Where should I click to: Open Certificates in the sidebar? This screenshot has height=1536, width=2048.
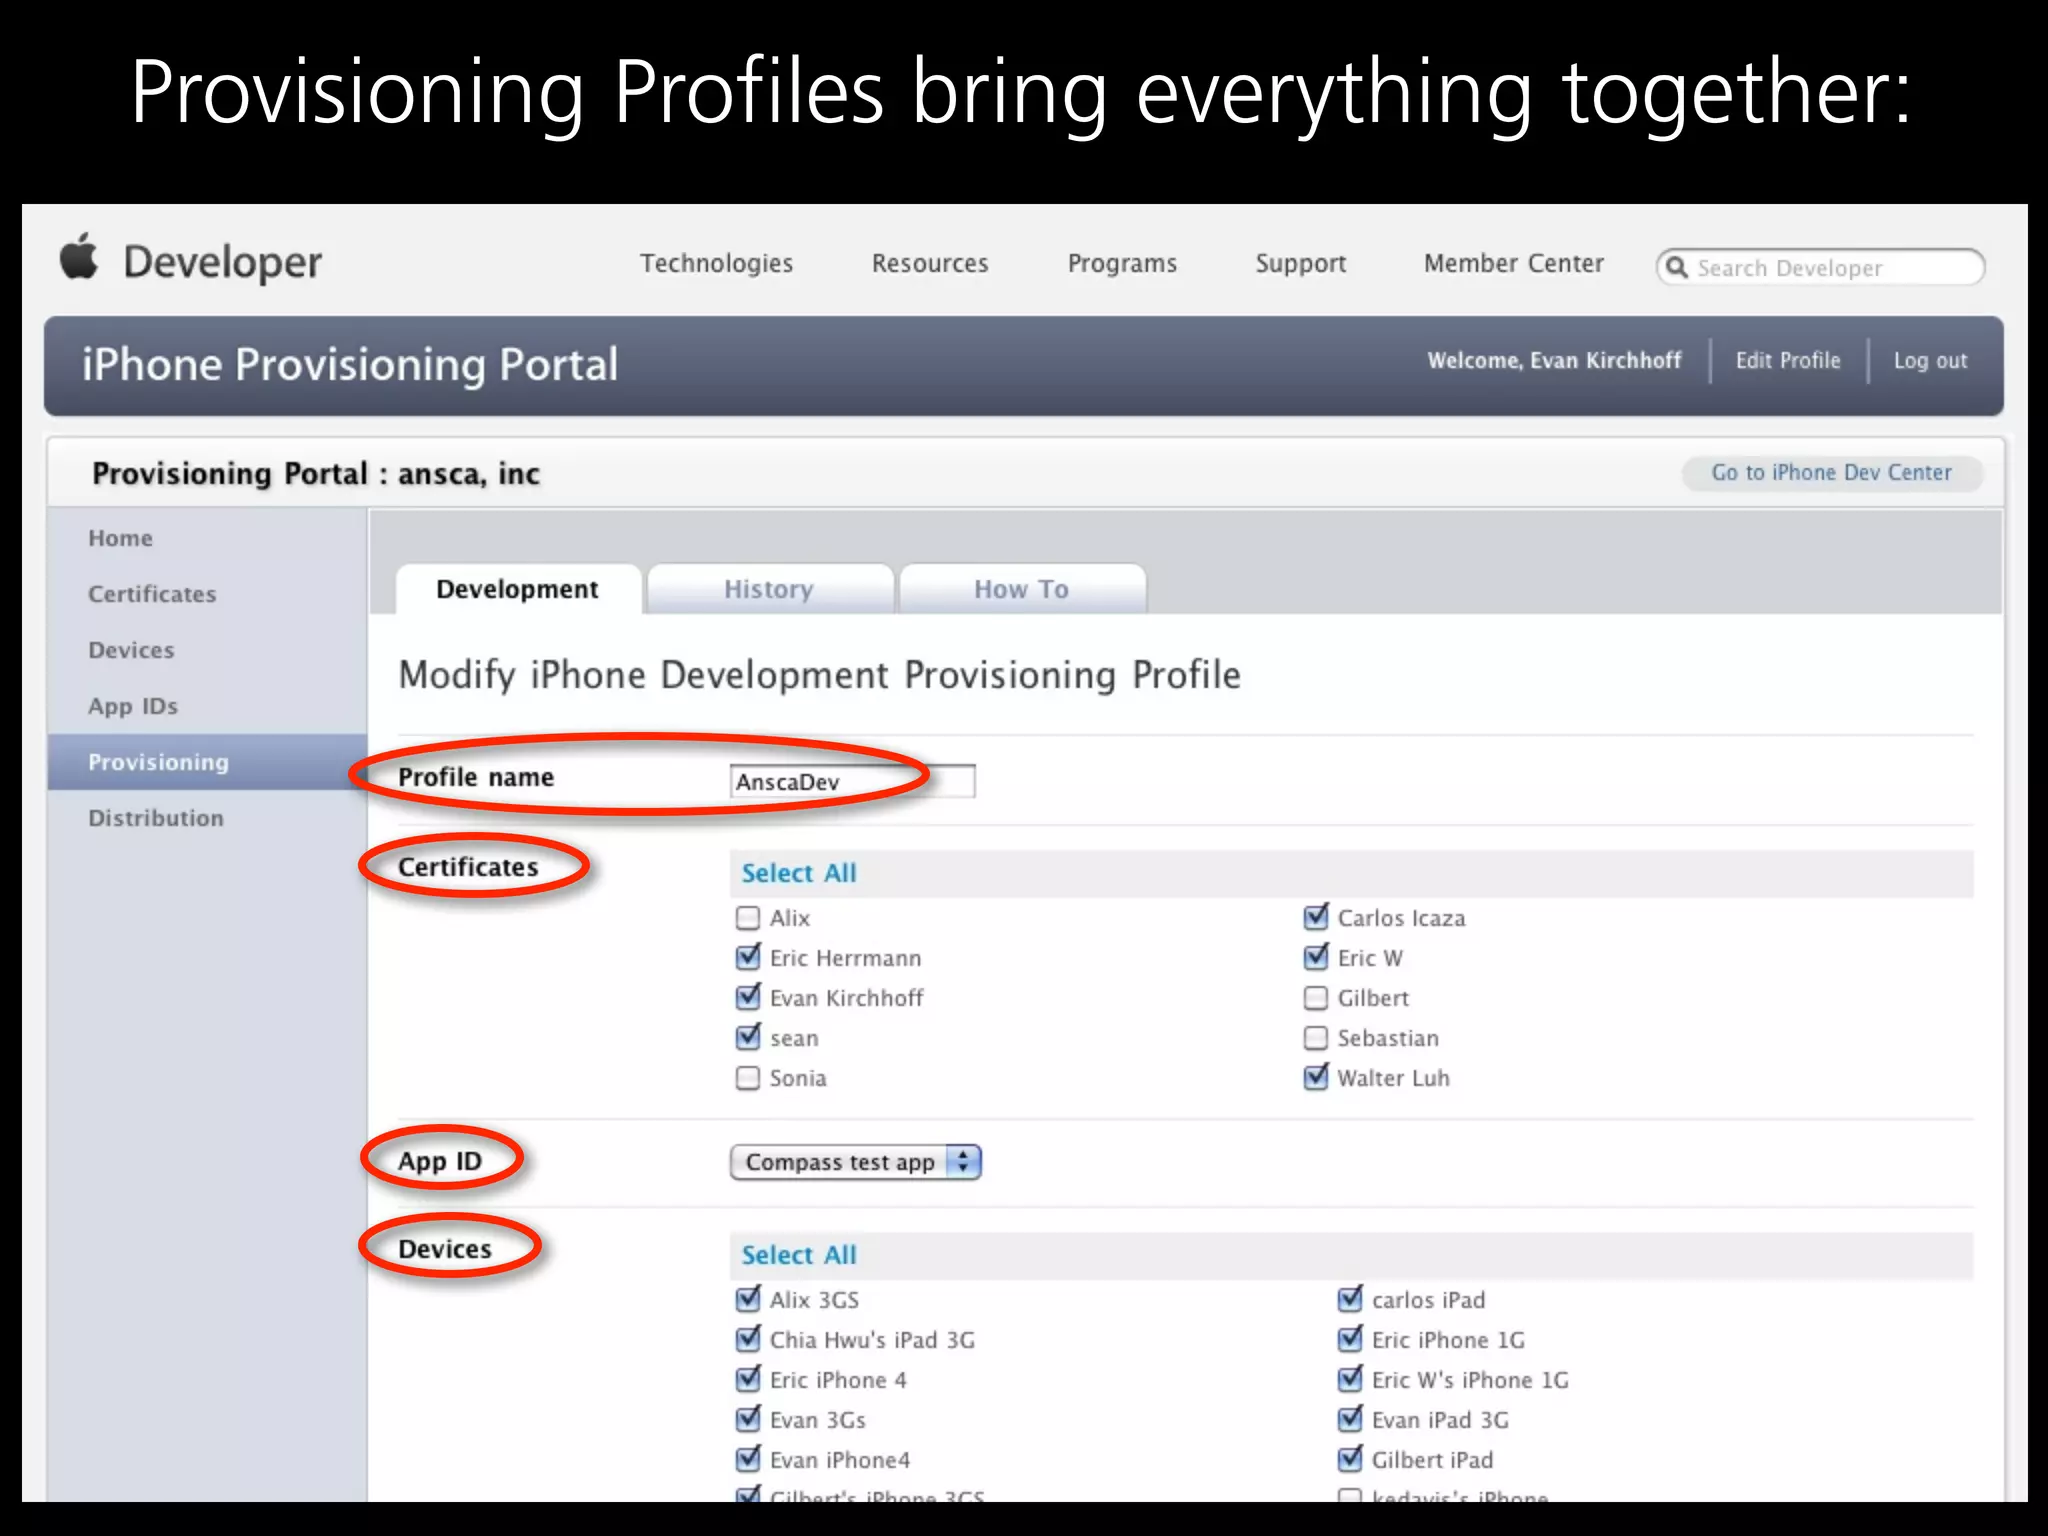152,594
